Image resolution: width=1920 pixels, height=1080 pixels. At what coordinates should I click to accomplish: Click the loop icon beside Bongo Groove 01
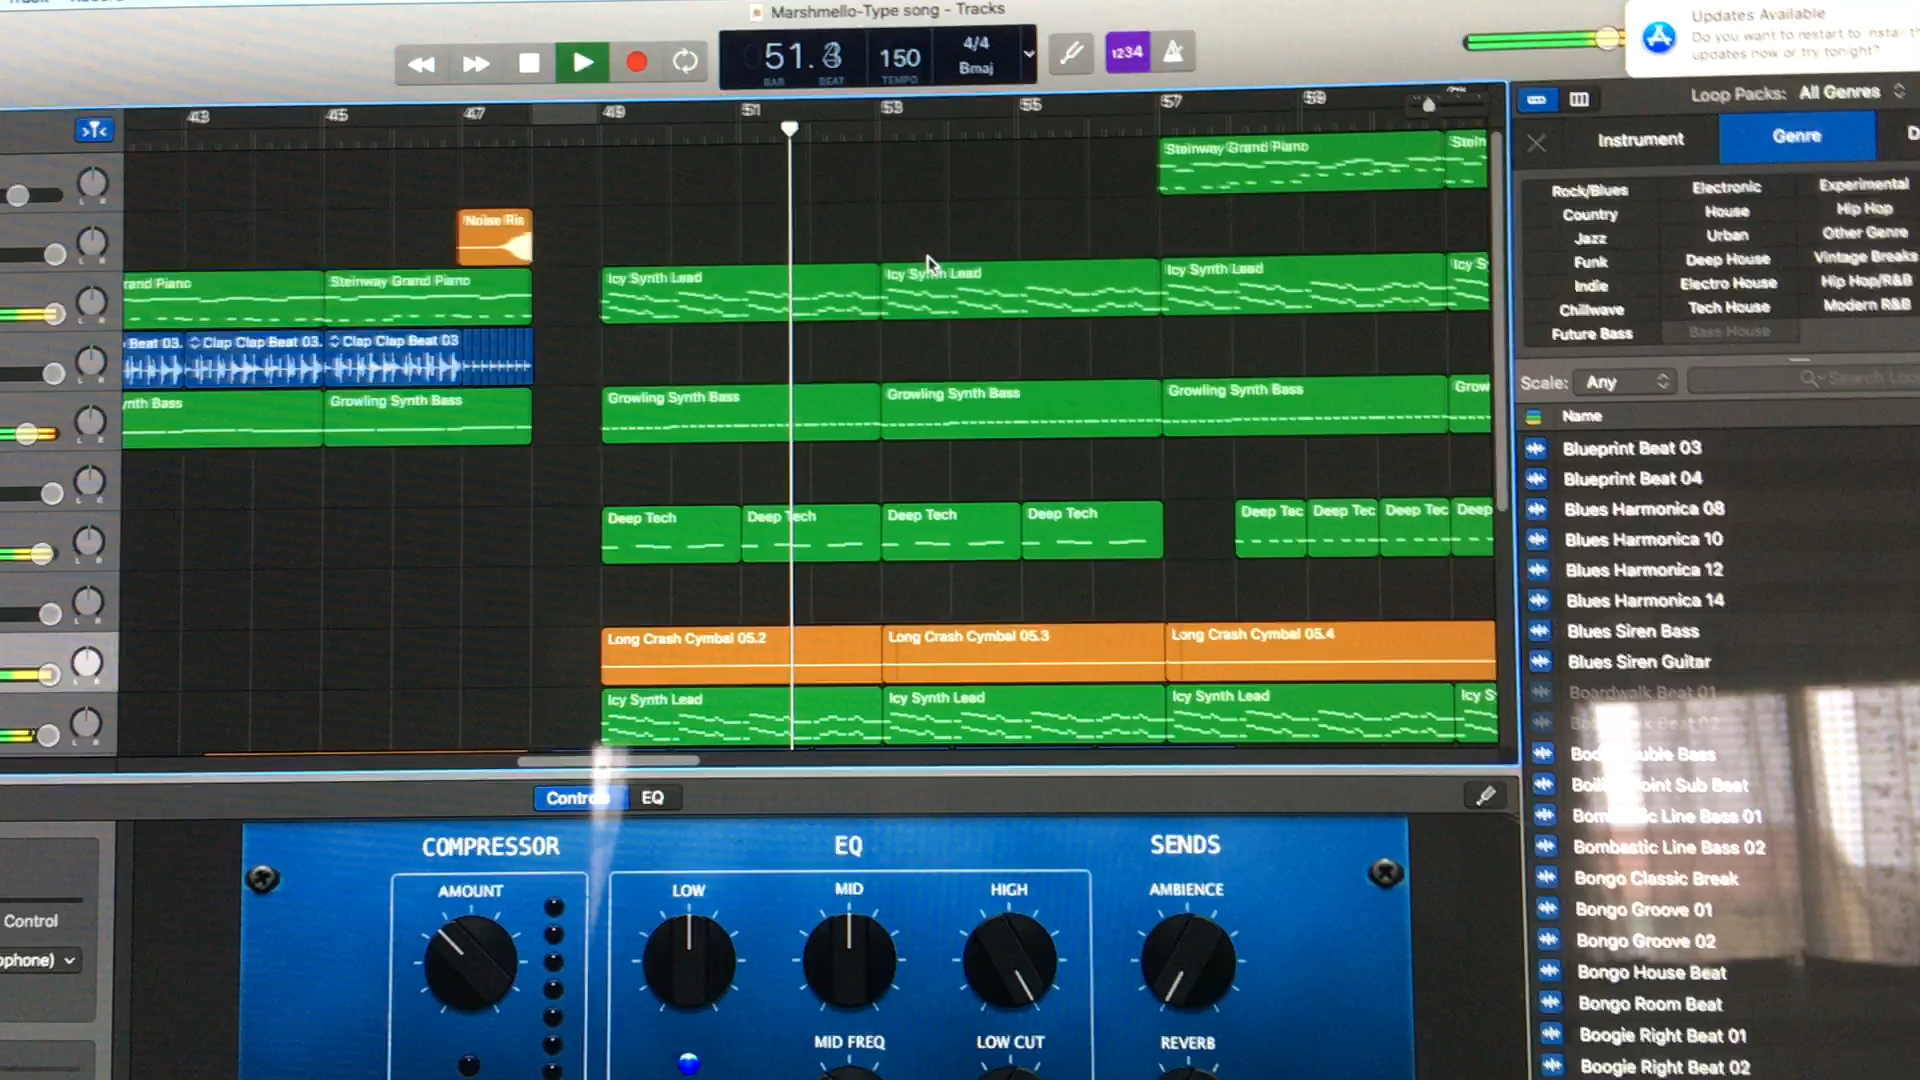click(x=1547, y=909)
